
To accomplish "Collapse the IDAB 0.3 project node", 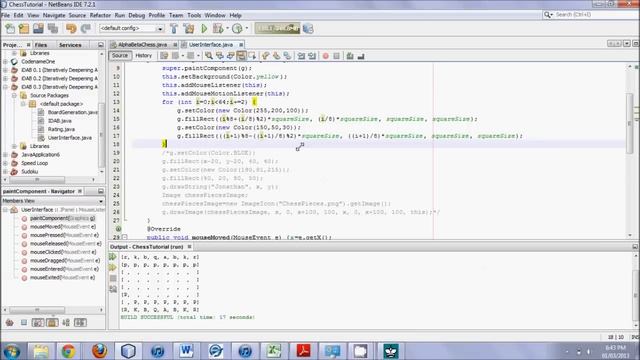I will [5, 87].
